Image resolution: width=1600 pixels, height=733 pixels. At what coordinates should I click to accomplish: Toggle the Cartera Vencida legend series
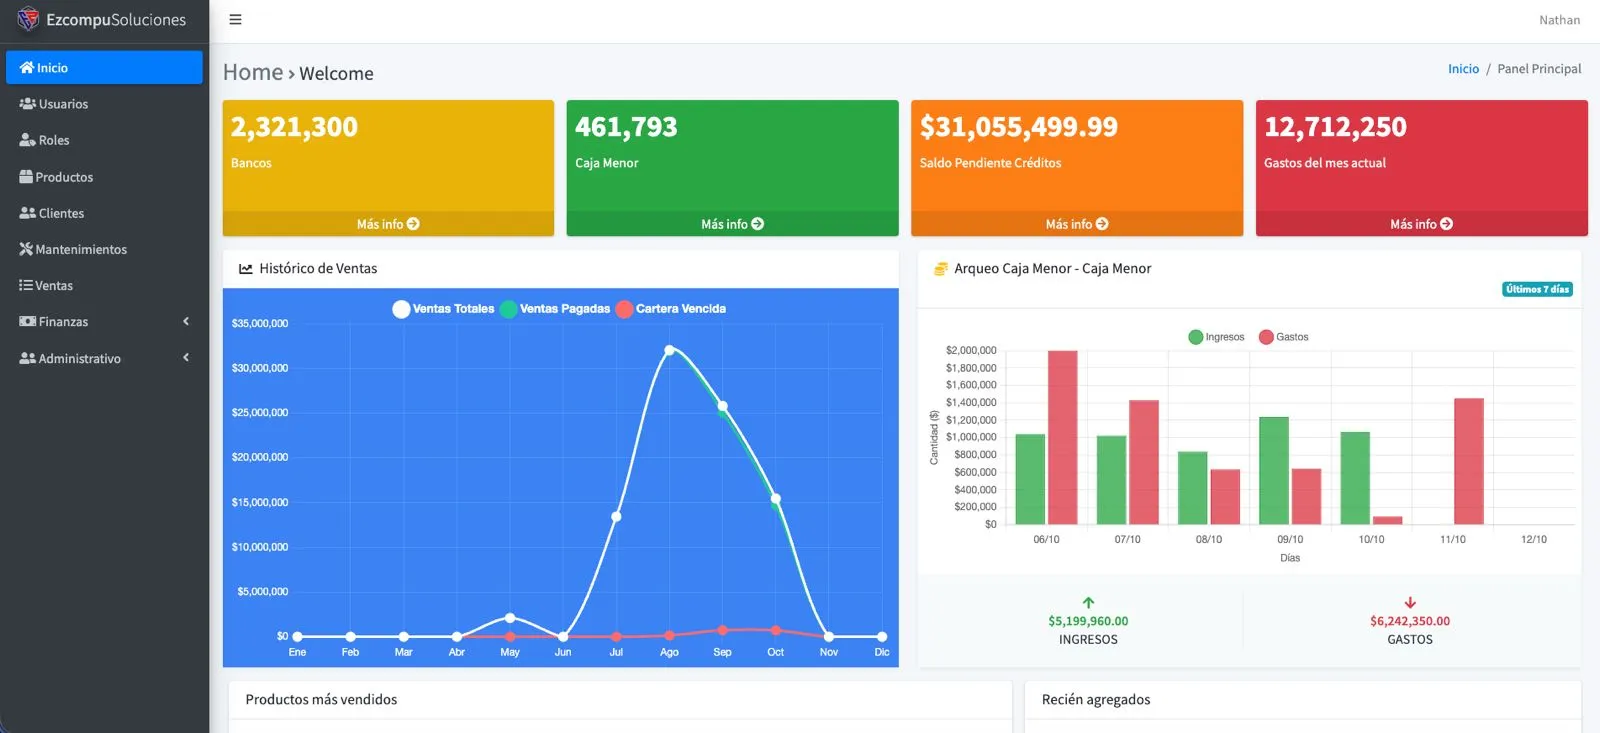point(671,309)
